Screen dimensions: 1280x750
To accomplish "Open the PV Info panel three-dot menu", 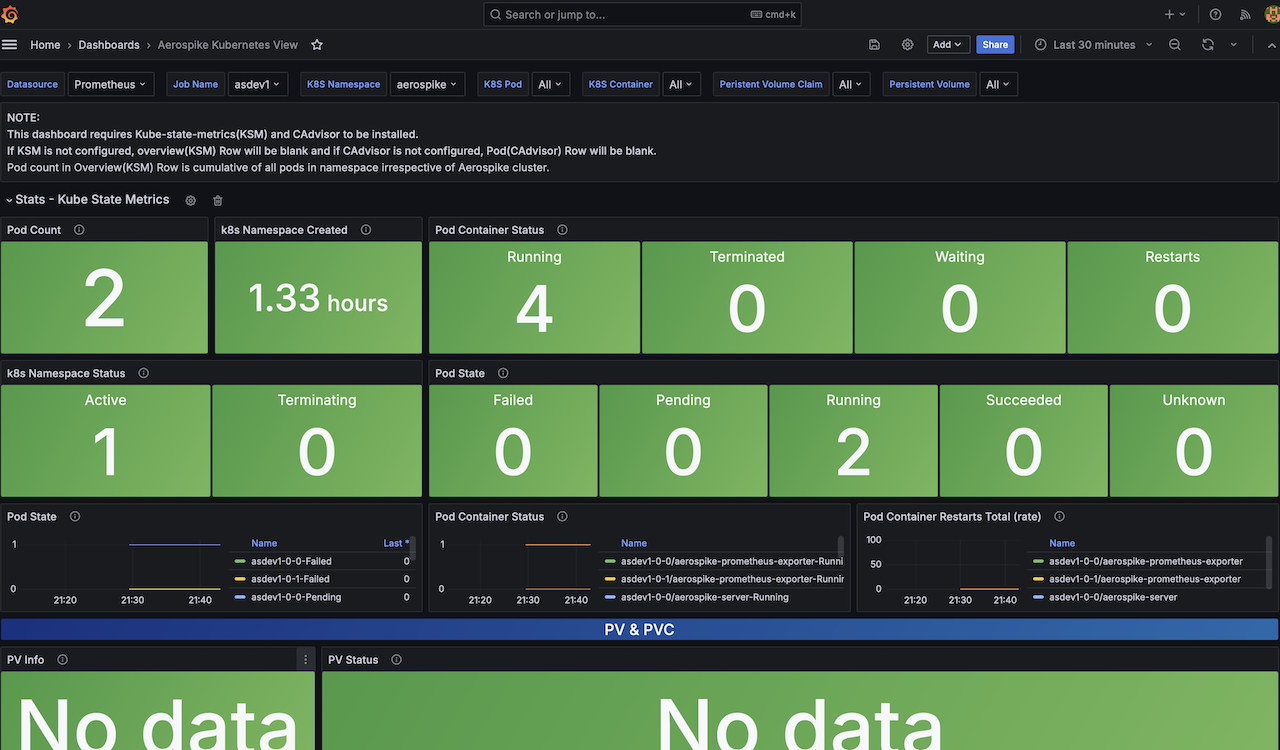I will point(306,660).
